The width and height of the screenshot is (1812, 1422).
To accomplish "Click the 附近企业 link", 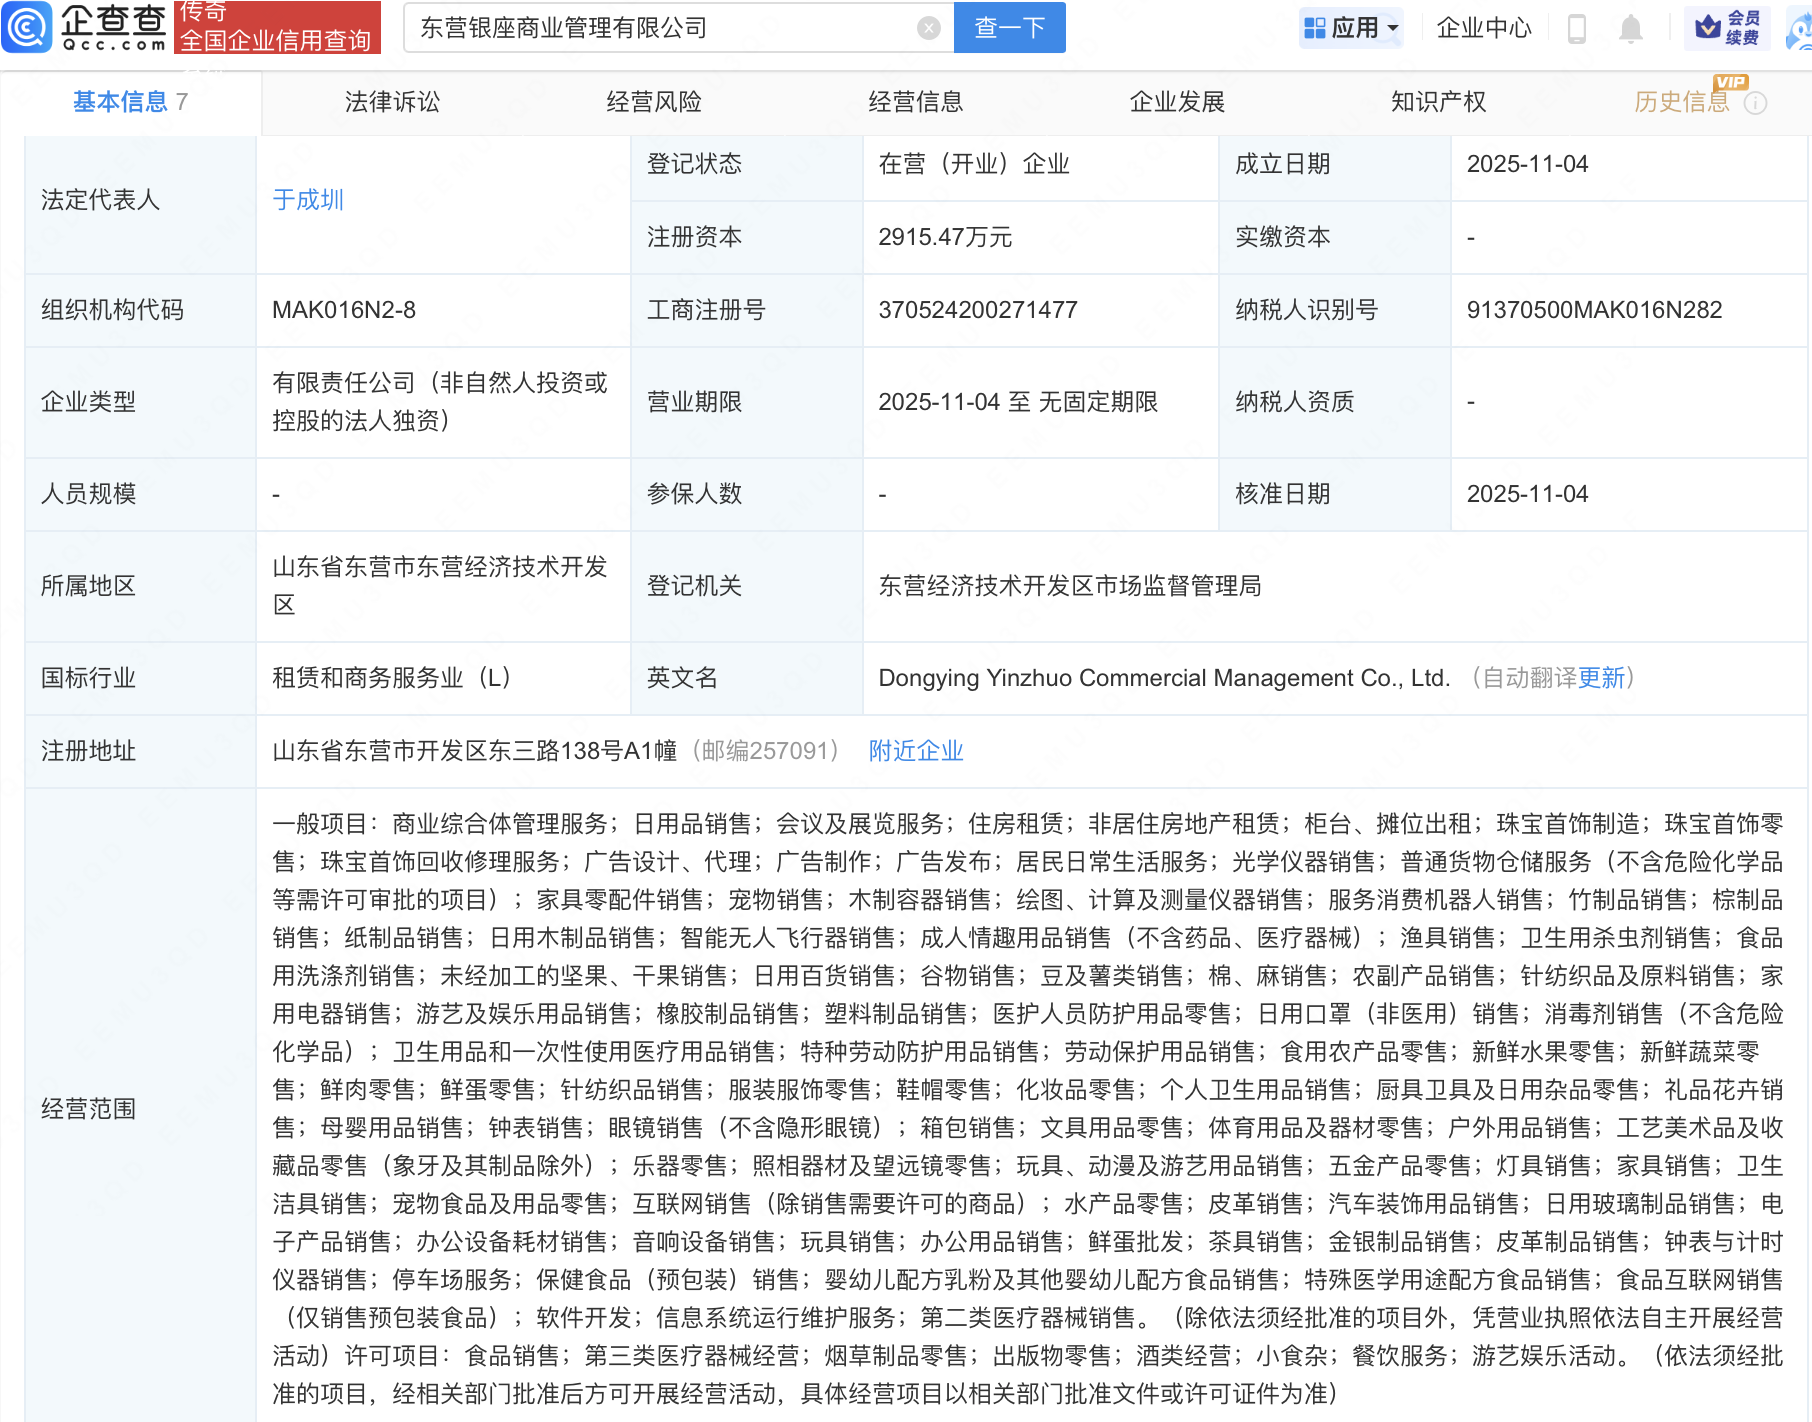I will tap(915, 751).
